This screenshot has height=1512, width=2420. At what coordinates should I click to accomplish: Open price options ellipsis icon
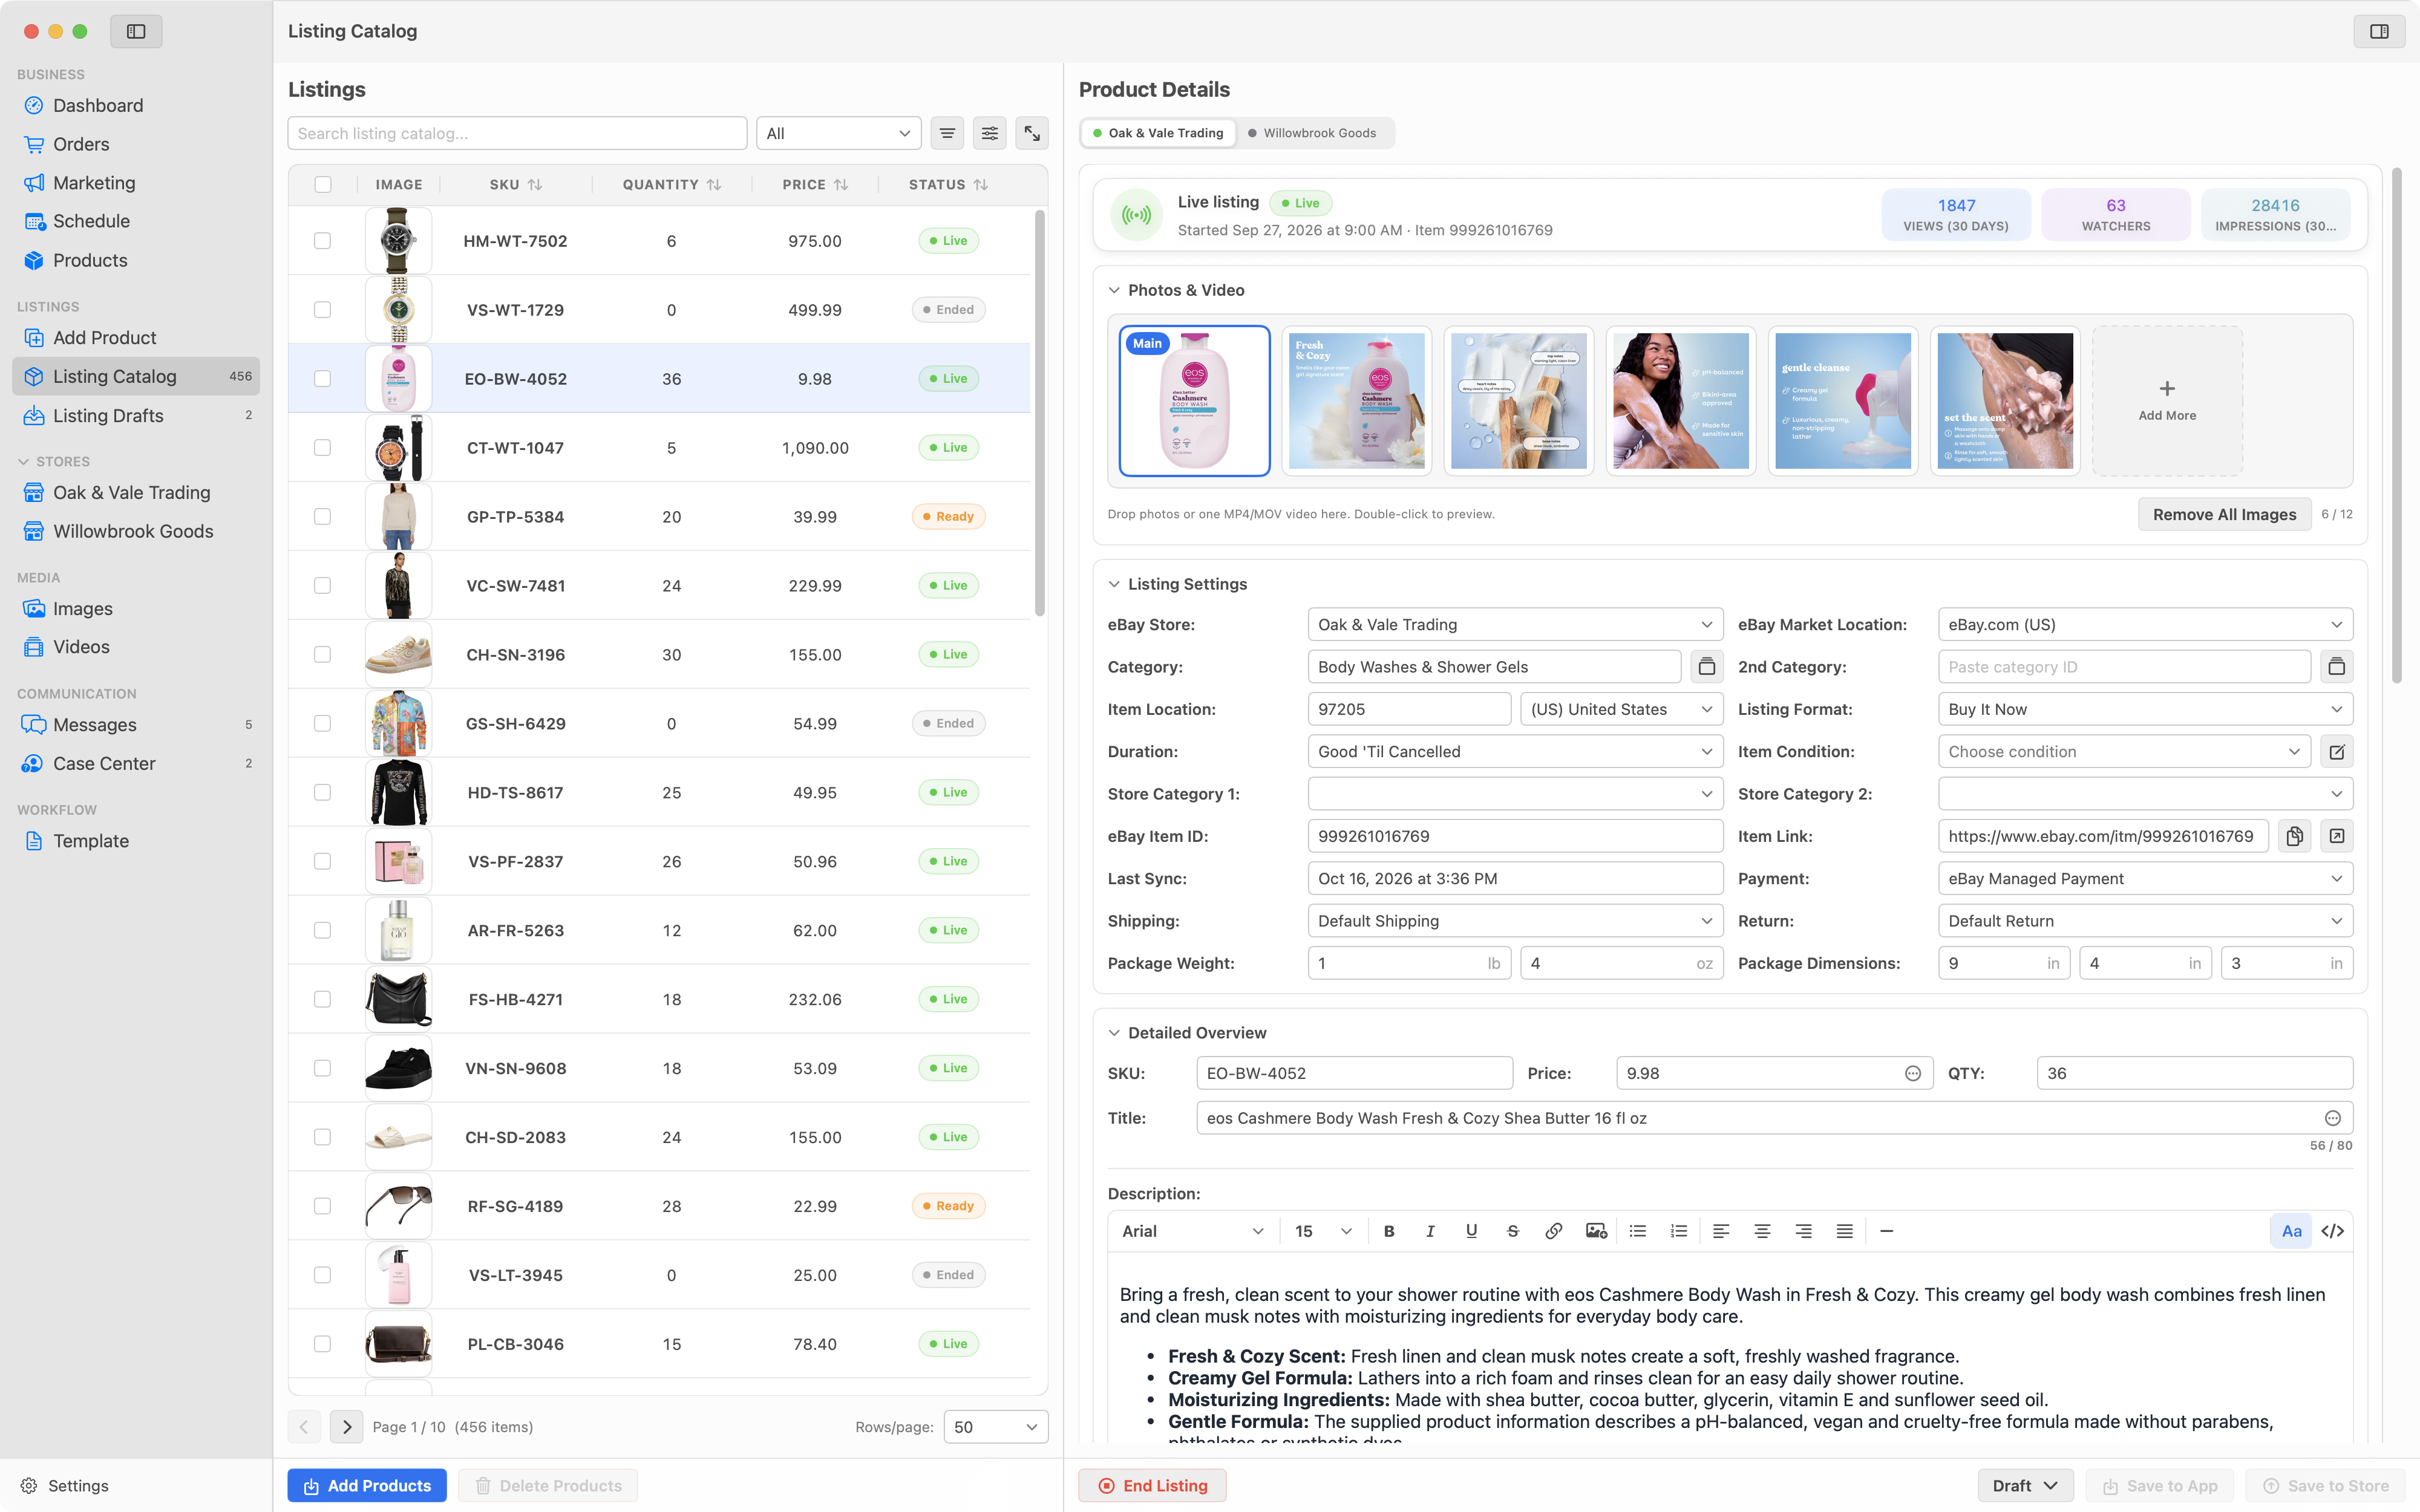pyautogui.click(x=1912, y=1073)
